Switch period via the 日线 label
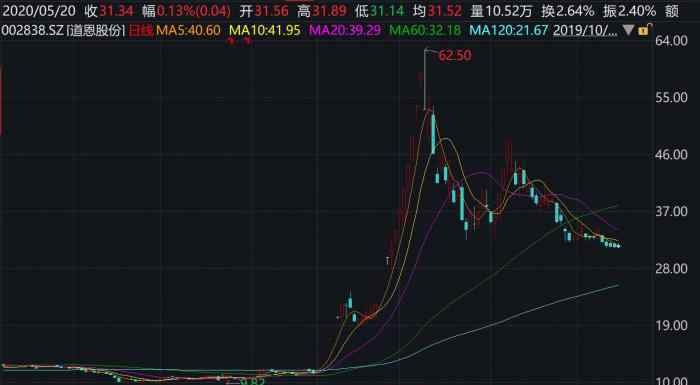The image size is (700, 385). 141,31
